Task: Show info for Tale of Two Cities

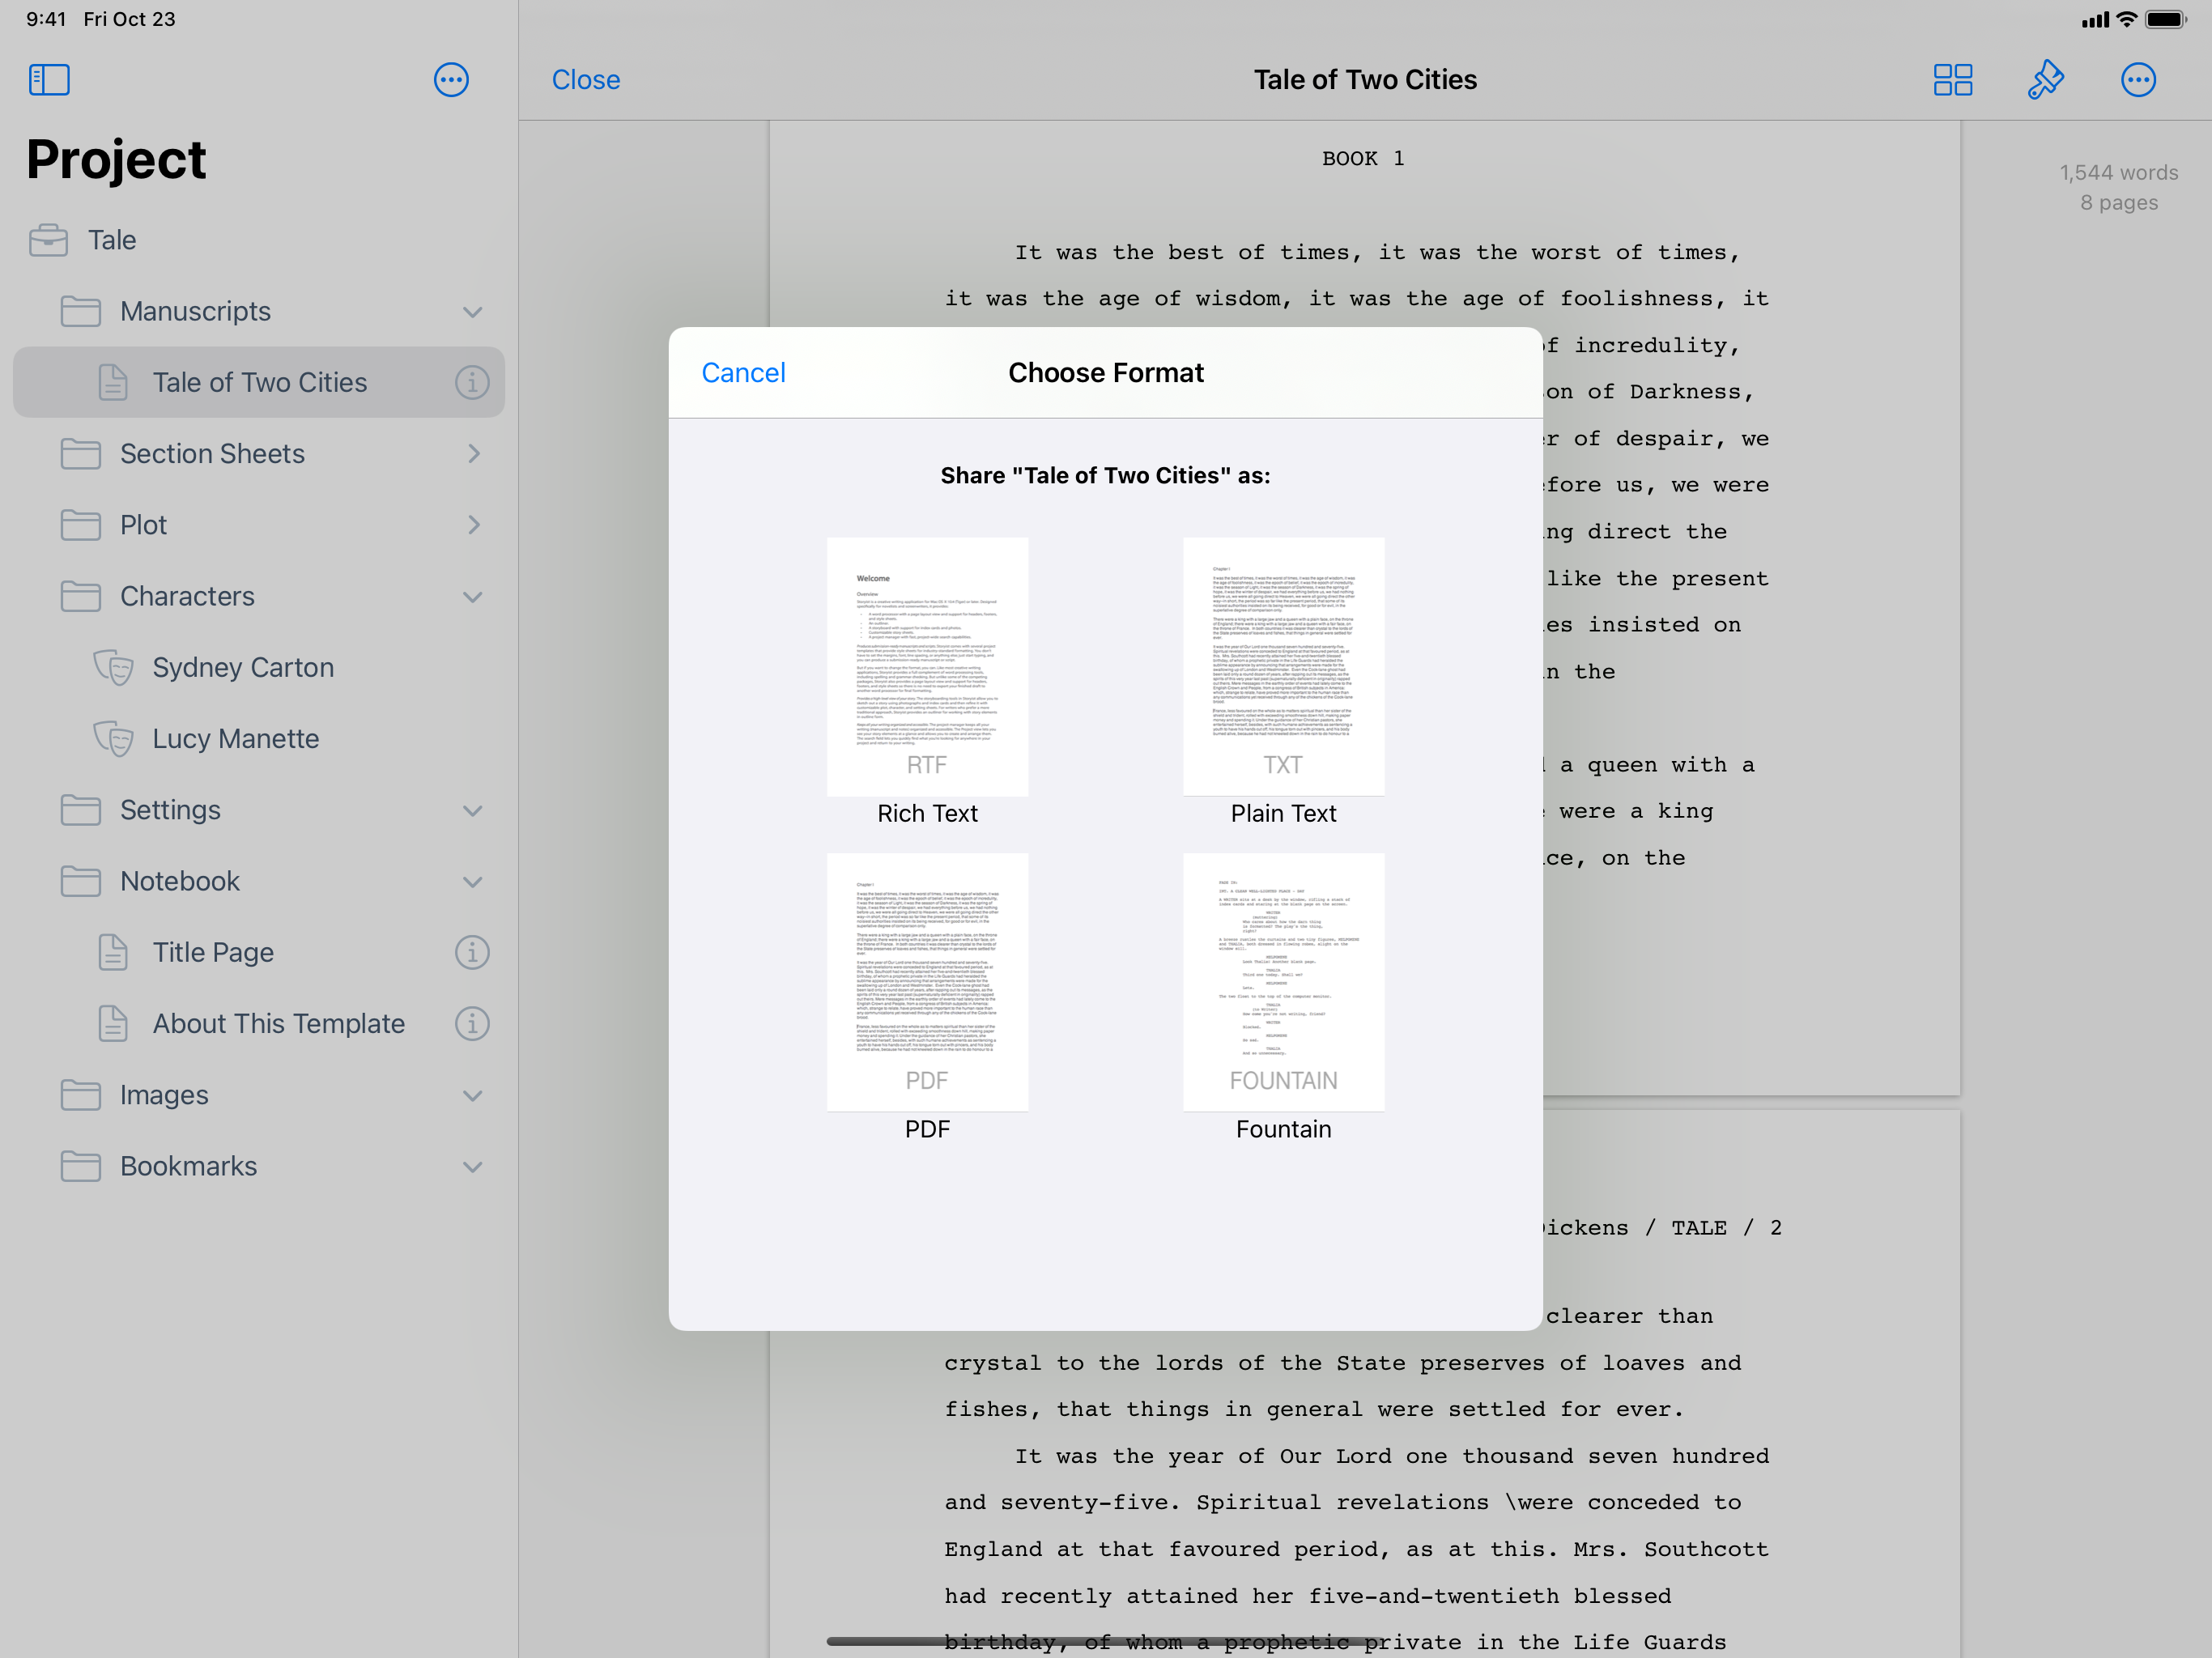Action: (x=472, y=382)
